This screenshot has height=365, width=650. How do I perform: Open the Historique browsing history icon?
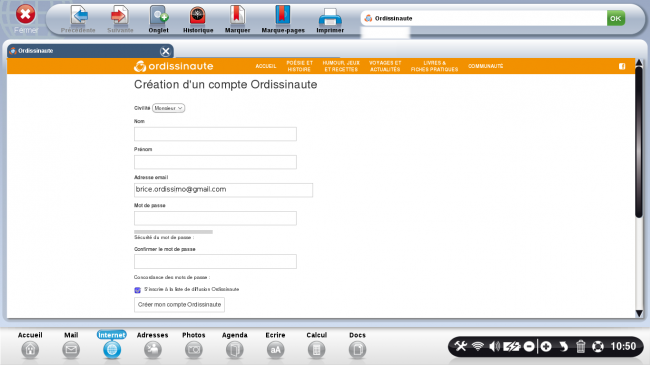tap(198, 19)
